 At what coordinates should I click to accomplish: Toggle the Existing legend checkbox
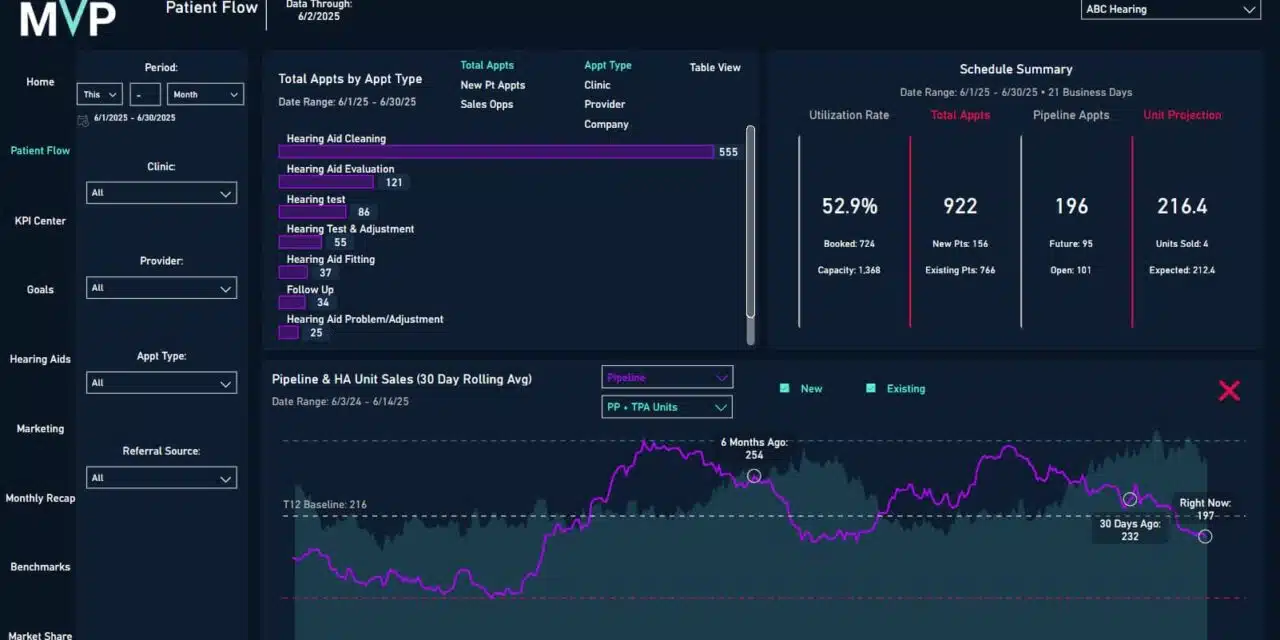point(871,388)
